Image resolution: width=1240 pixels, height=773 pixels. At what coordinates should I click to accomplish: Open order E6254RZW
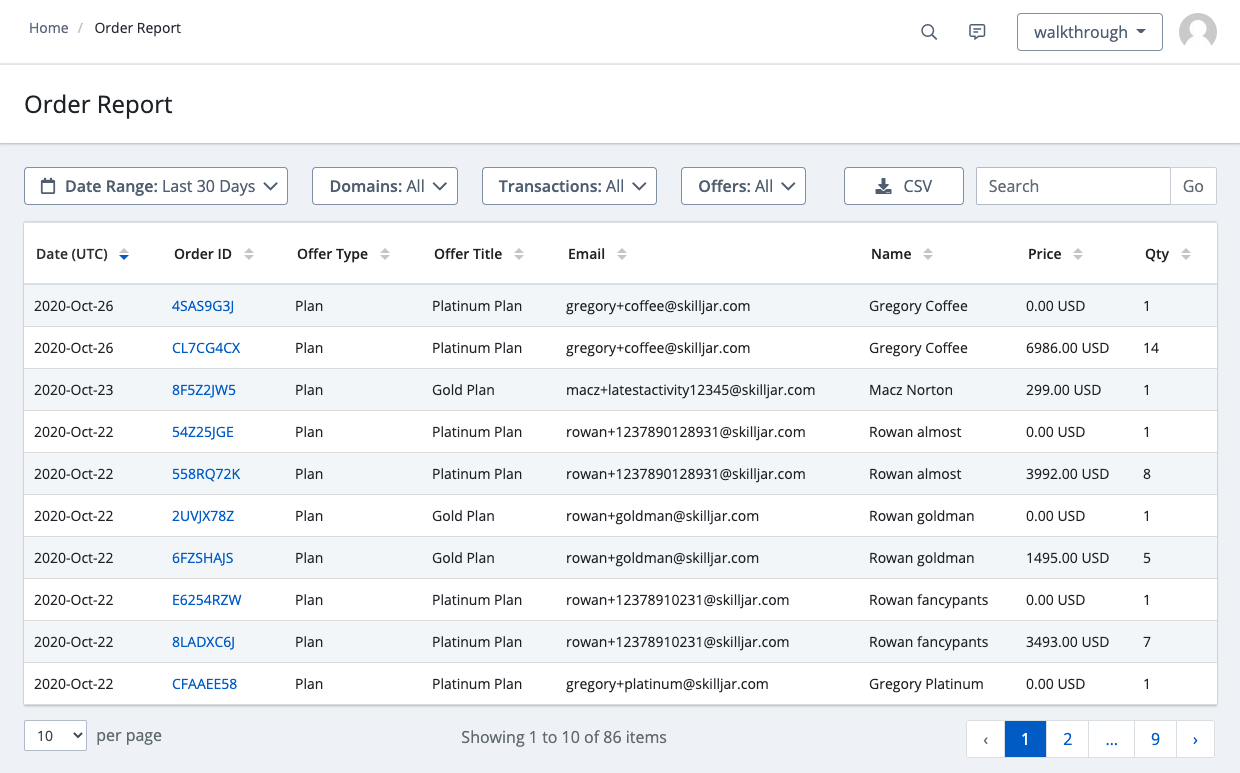click(x=207, y=600)
